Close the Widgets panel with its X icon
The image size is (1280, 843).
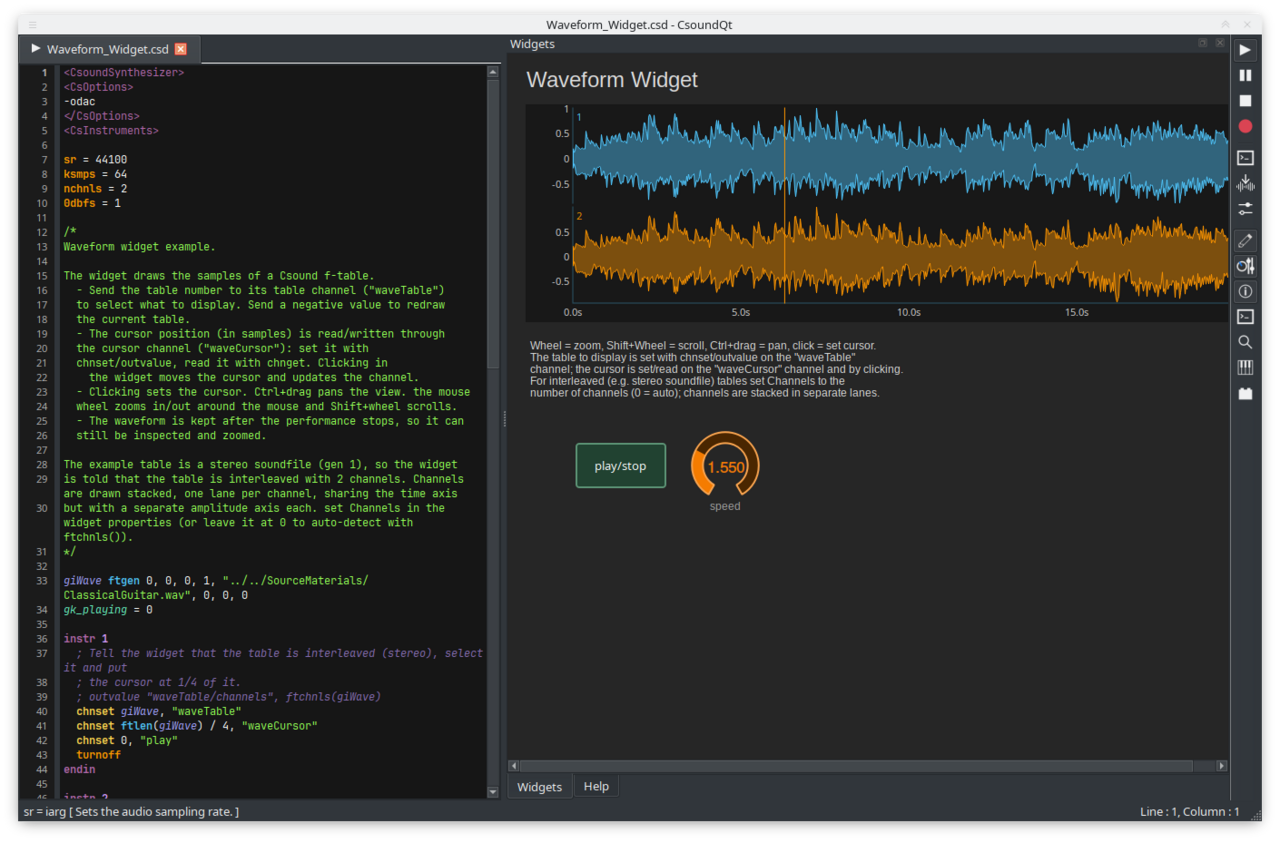(1220, 44)
